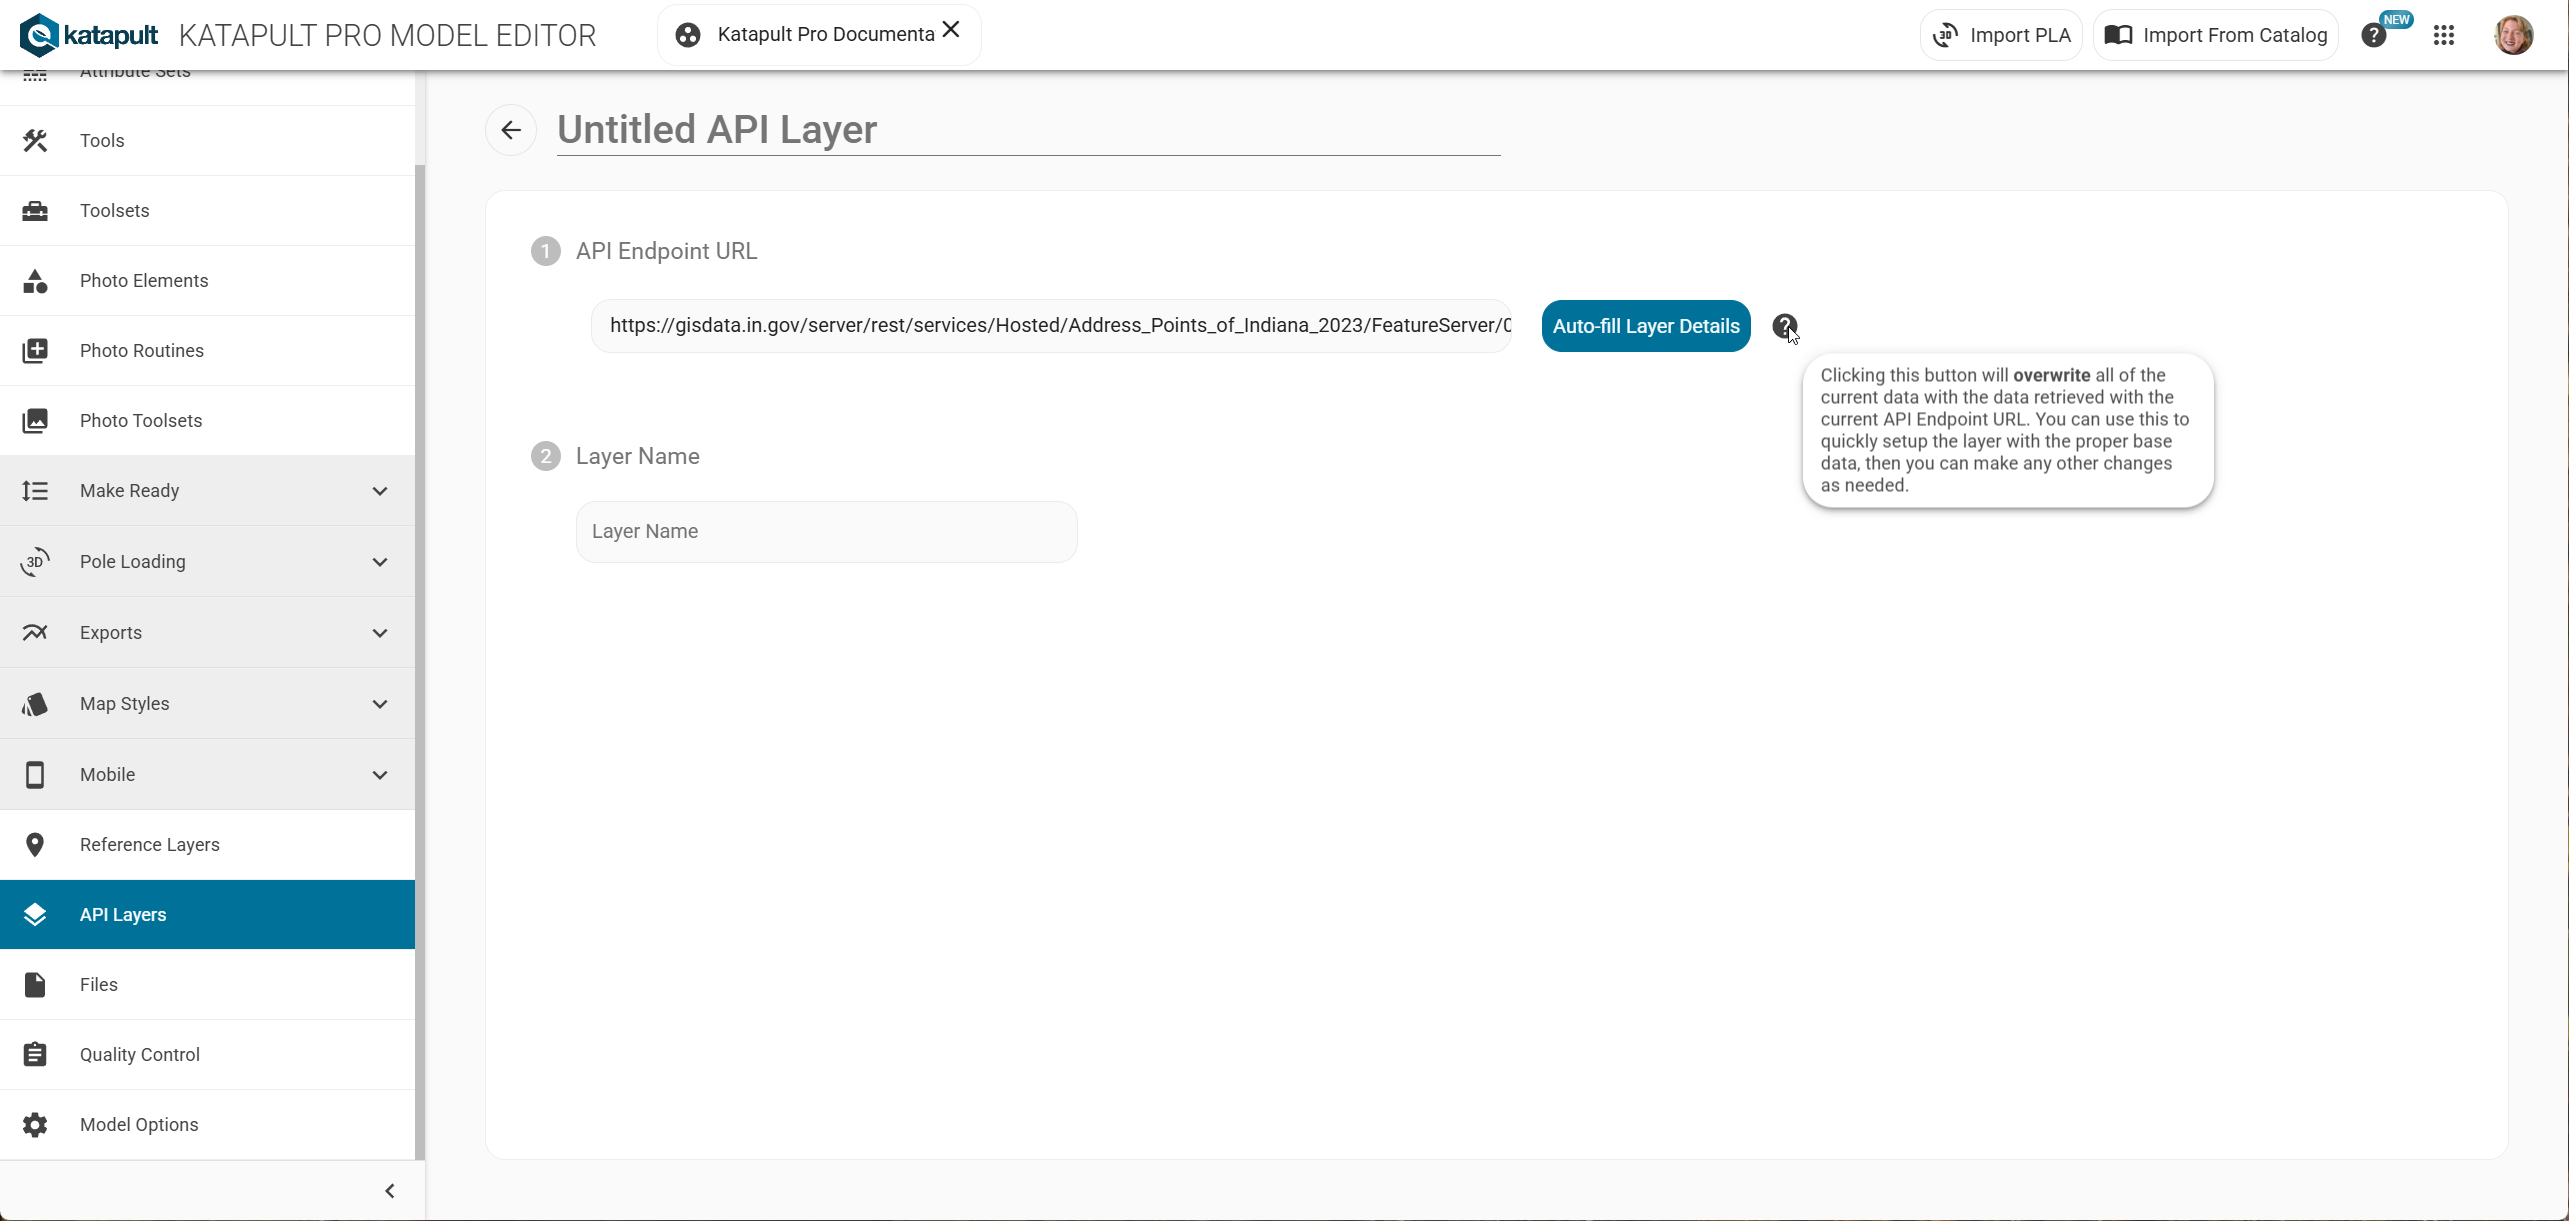Open Photo Elements from the sidebar
This screenshot has width=2569, height=1221.
[144, 281]
